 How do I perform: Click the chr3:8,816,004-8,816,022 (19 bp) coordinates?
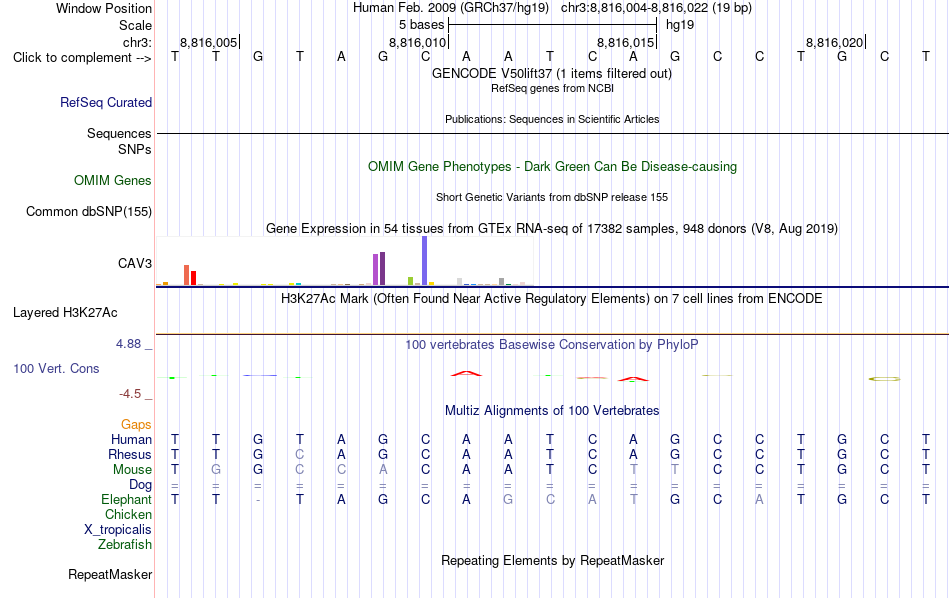(x=656, y=8)
